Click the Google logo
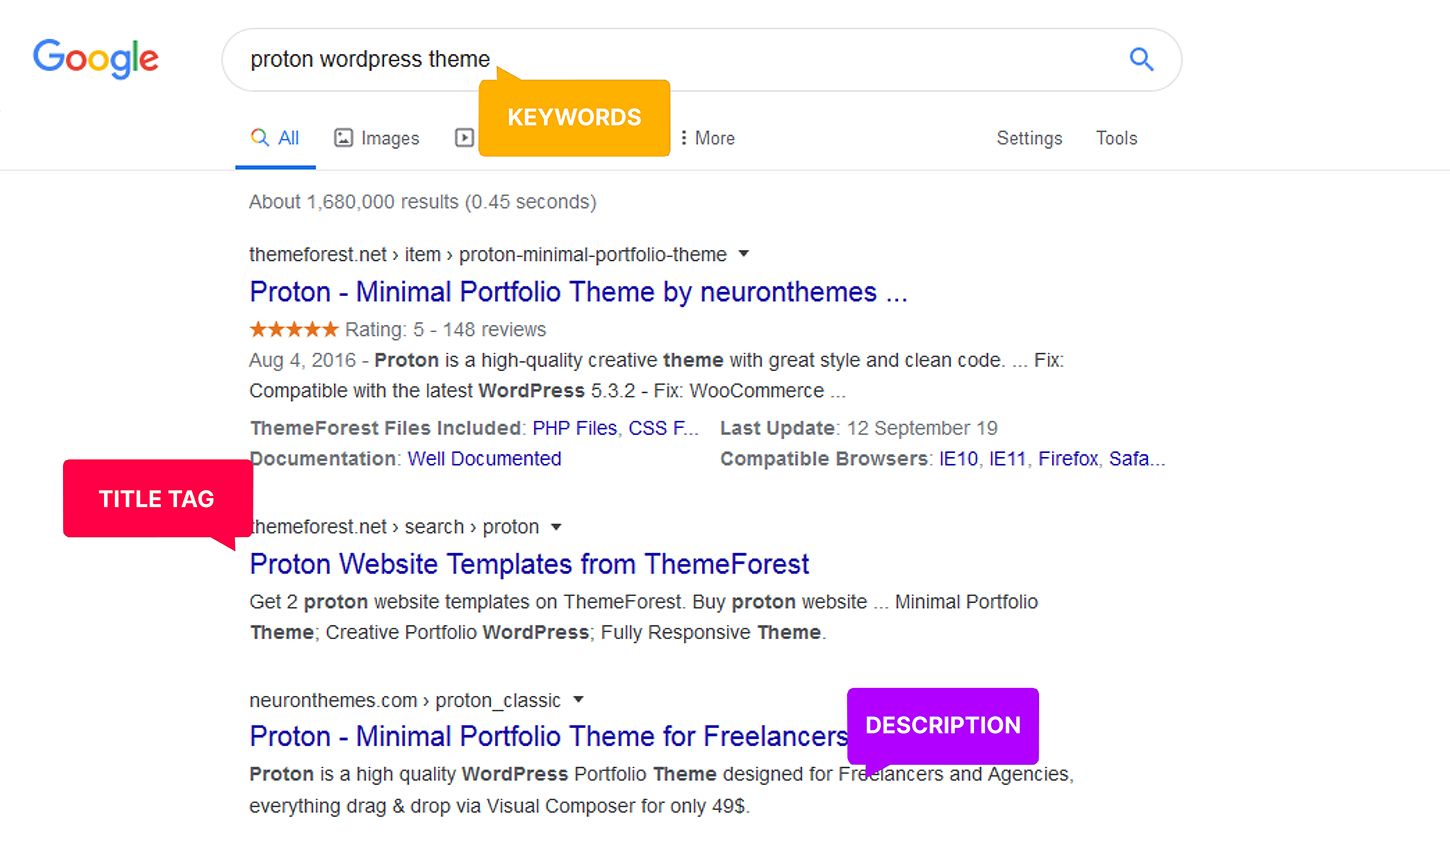The image size is (1450, 860). [x=96, y=59]
